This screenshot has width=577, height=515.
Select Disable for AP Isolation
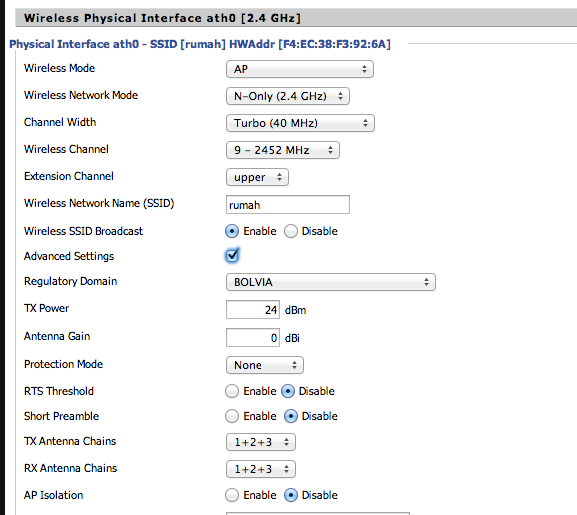coord(291,495)
